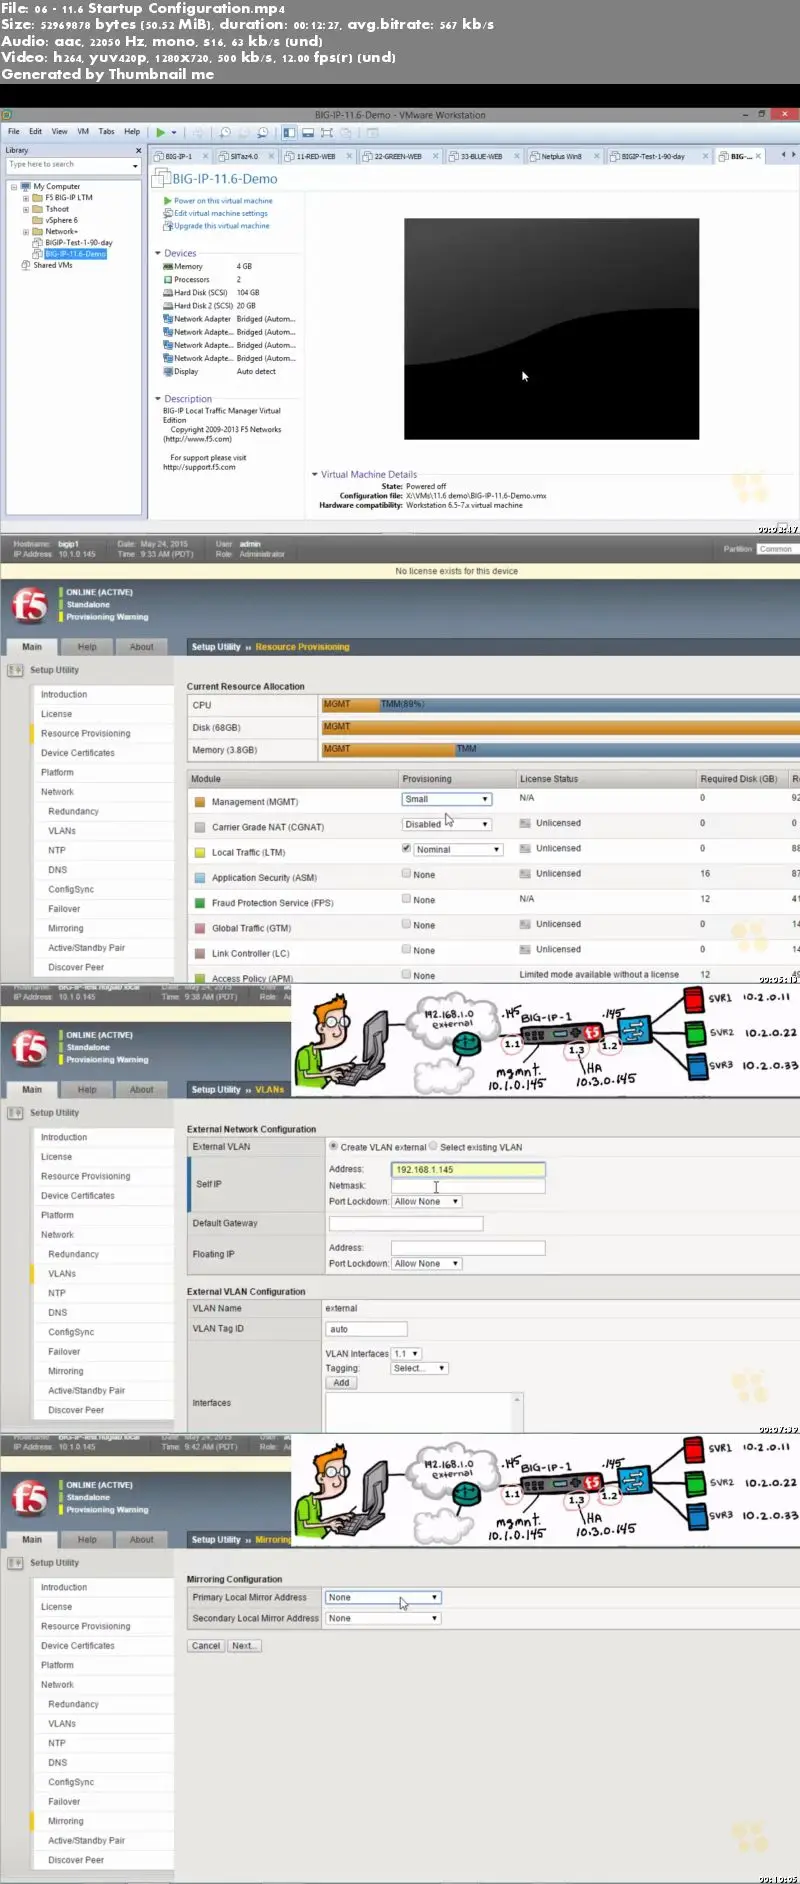Image resolution: width=800 pixels, height=1884 pixels.
Task: Click Cancel on the Mirroring Configuration screen
Action: [x=206, y=1646]
